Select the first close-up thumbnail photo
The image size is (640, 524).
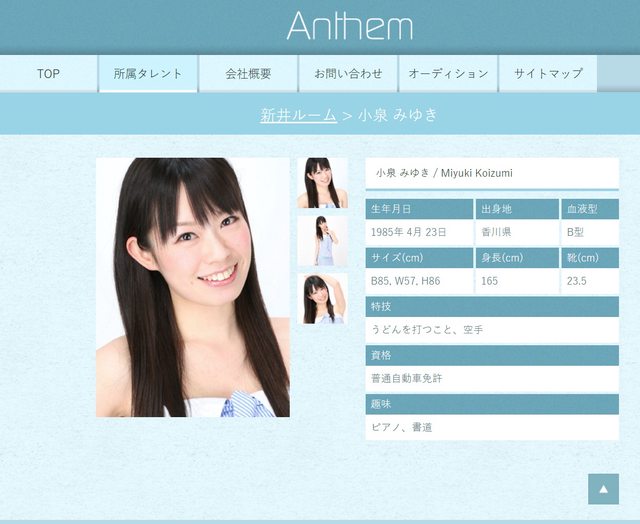pos(323,183)
